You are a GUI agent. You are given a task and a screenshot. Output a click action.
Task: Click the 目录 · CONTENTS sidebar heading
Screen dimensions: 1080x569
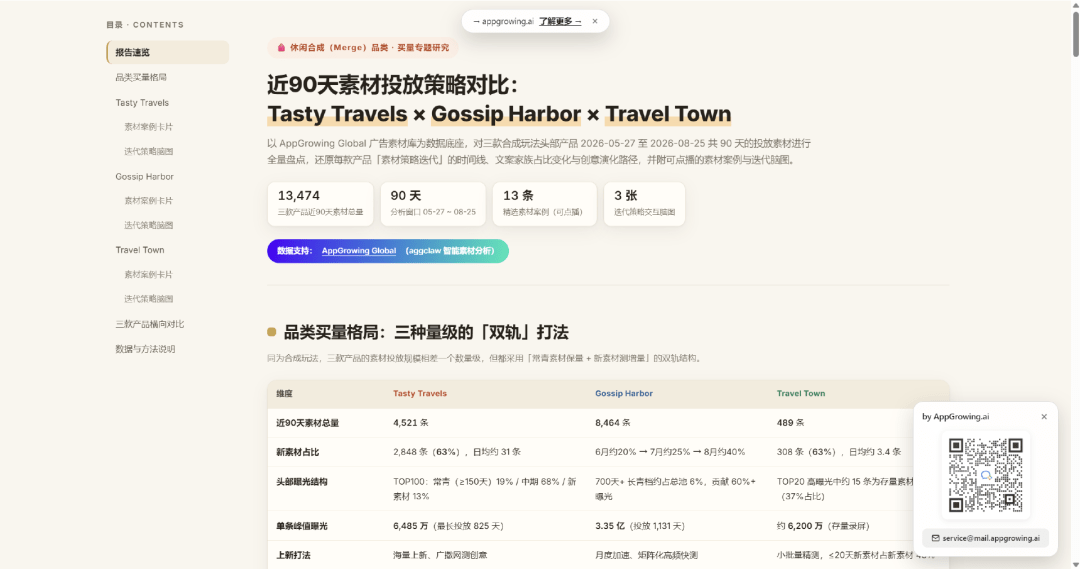click(145, 25)
